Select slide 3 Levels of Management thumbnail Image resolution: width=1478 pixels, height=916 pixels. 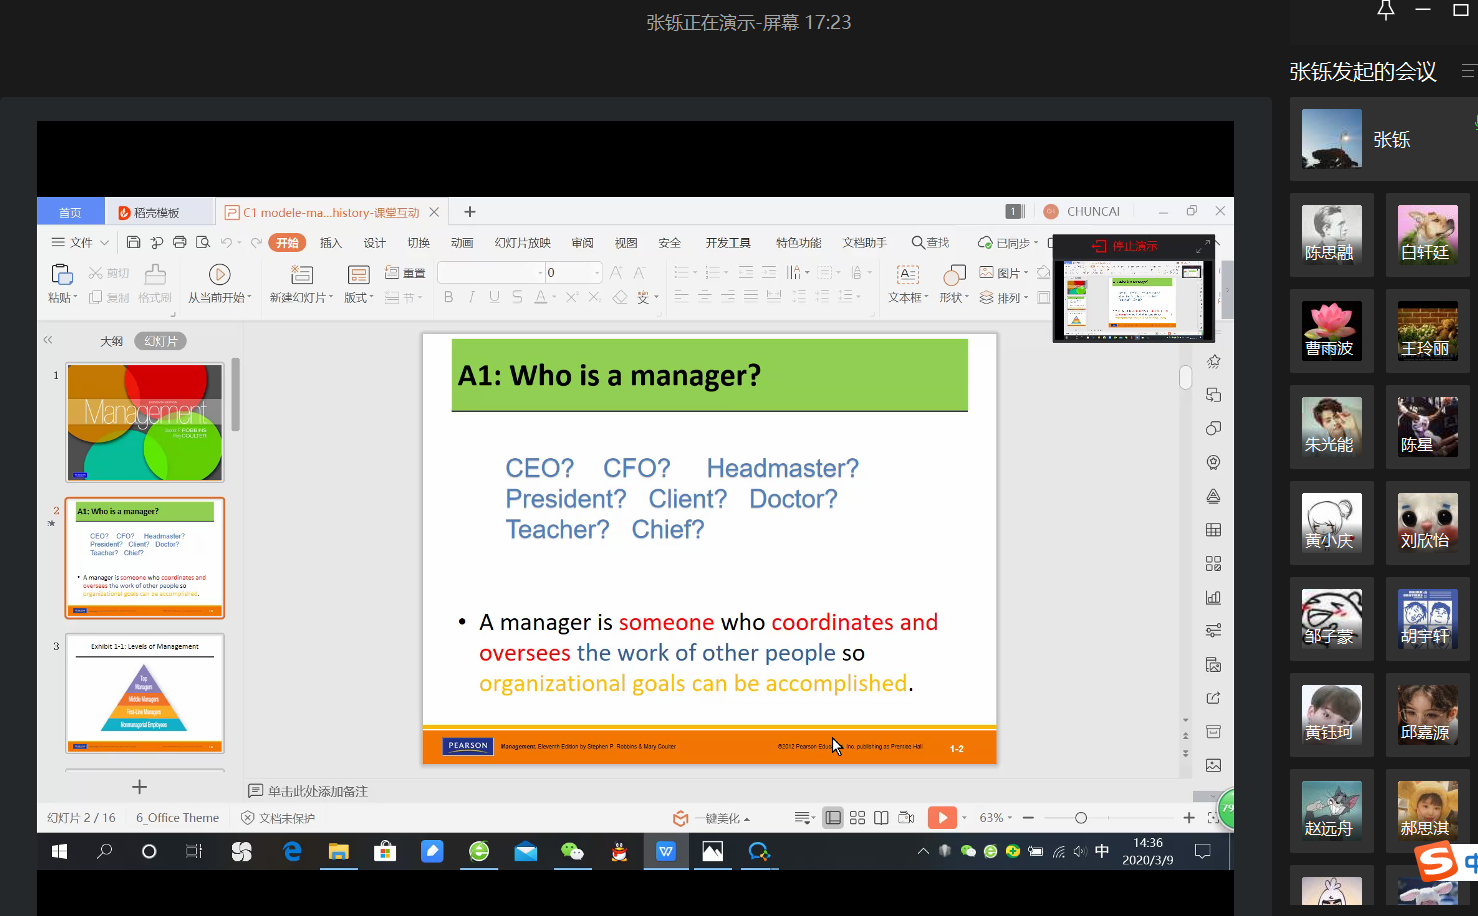[x=145, y=693]
